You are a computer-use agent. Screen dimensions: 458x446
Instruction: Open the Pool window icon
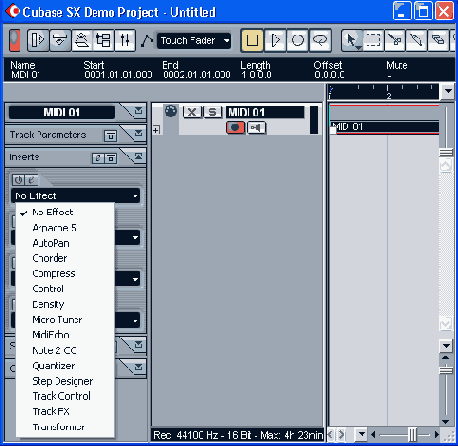103,40
